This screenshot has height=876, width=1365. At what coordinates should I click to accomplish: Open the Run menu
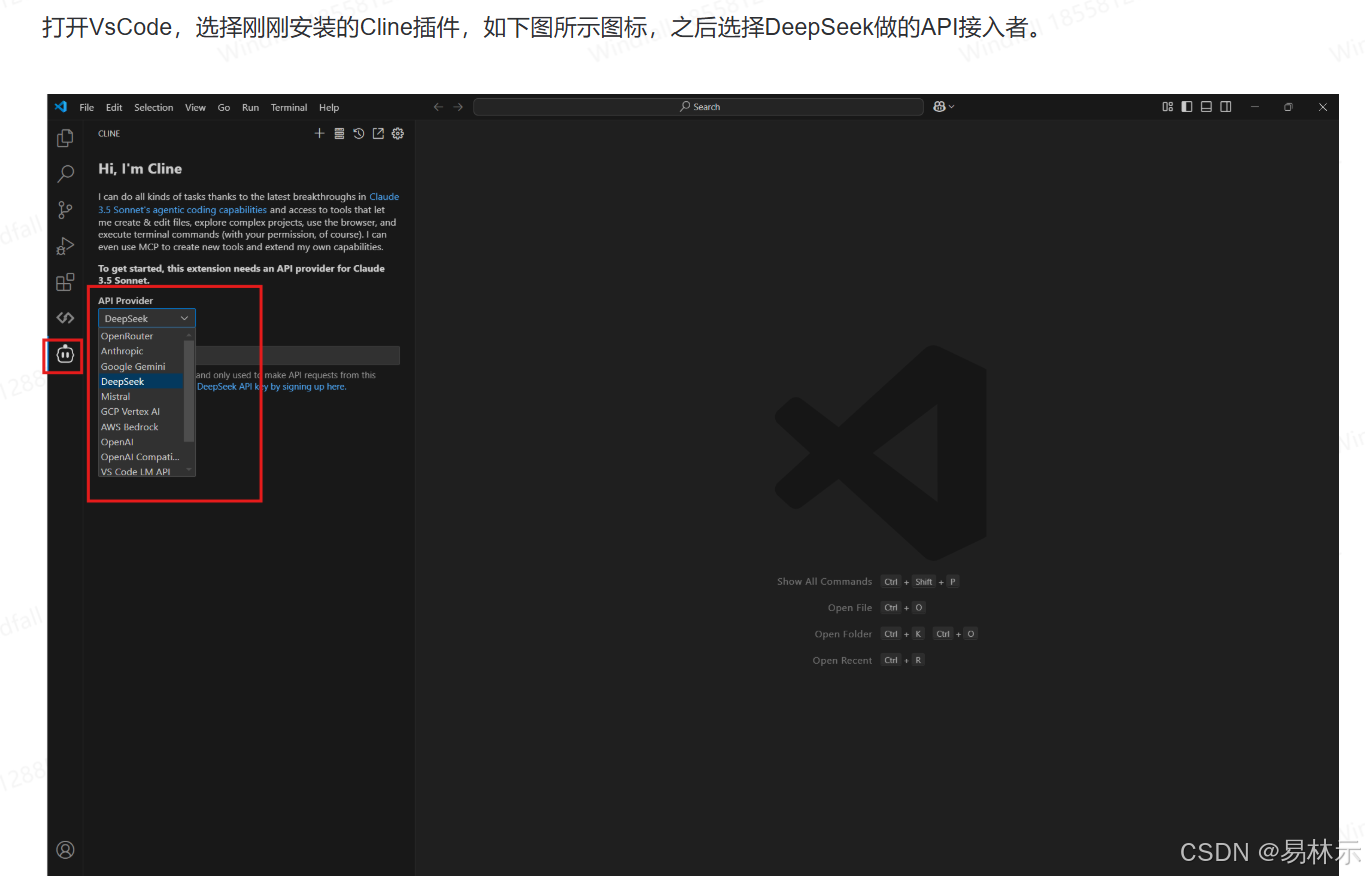(250, 108)
